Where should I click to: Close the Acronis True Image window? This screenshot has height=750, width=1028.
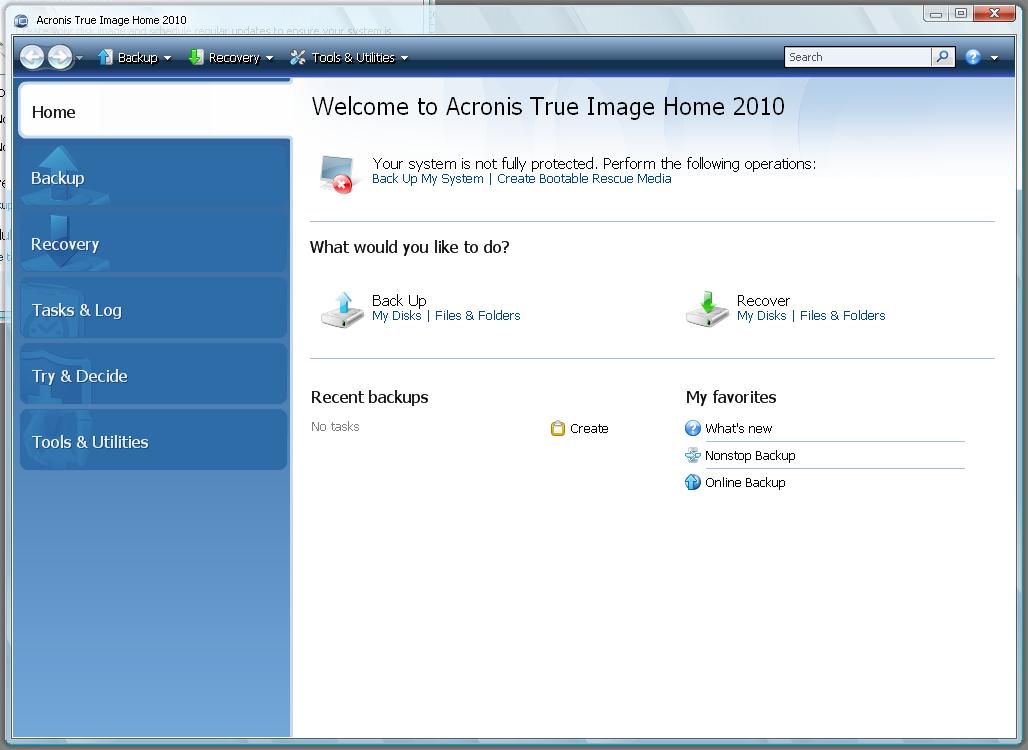coord(995,14)
